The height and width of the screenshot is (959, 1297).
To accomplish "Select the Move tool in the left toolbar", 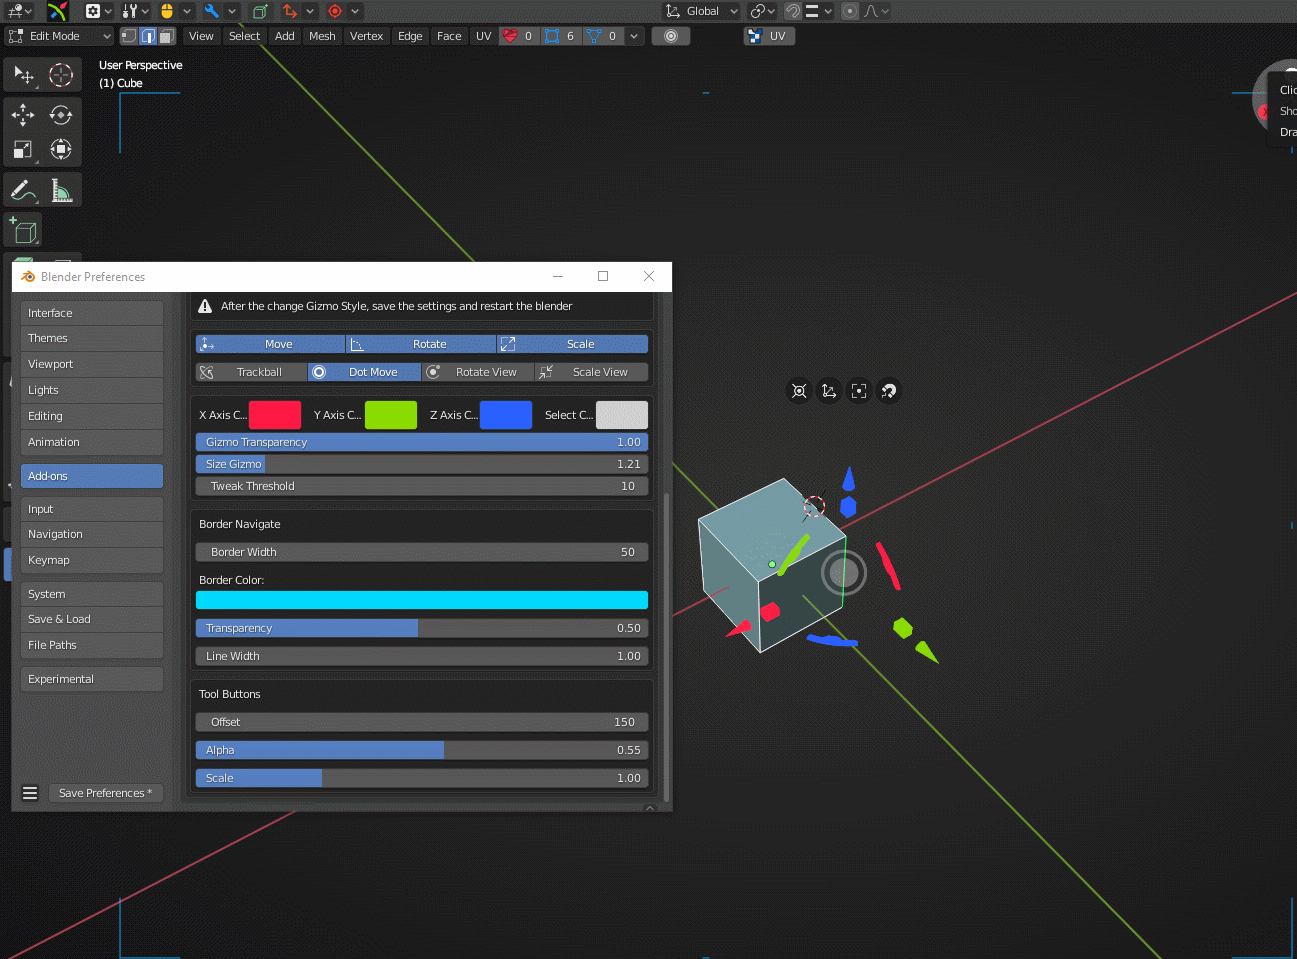I will point(22,115).
